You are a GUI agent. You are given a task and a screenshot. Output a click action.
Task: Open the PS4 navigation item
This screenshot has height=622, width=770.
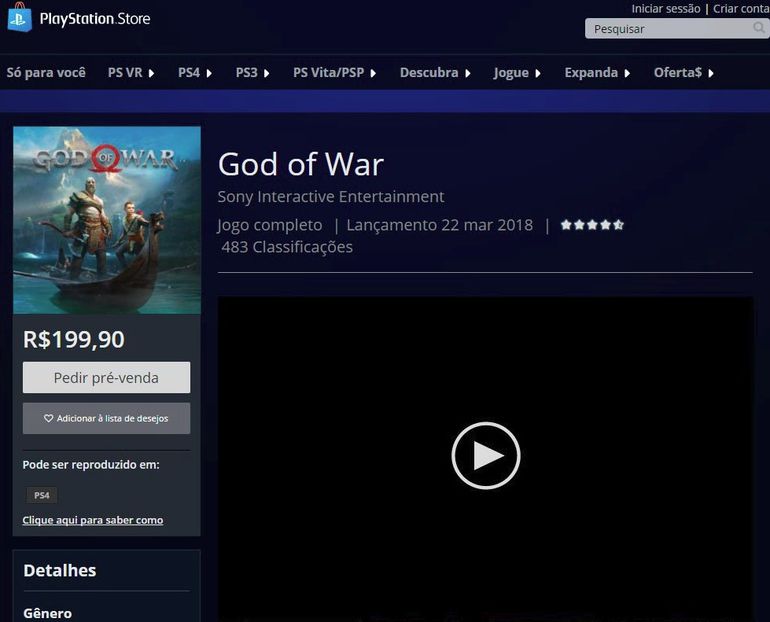pos(189,73)
